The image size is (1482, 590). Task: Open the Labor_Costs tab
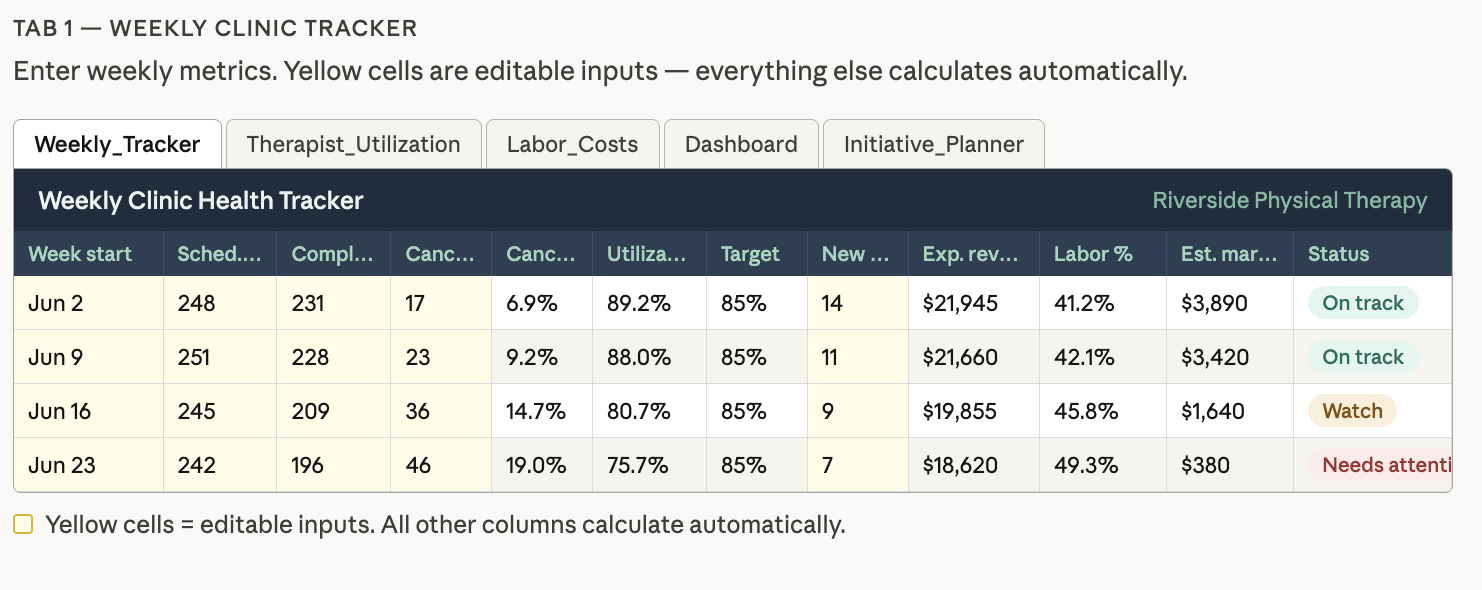pos(572,144)
